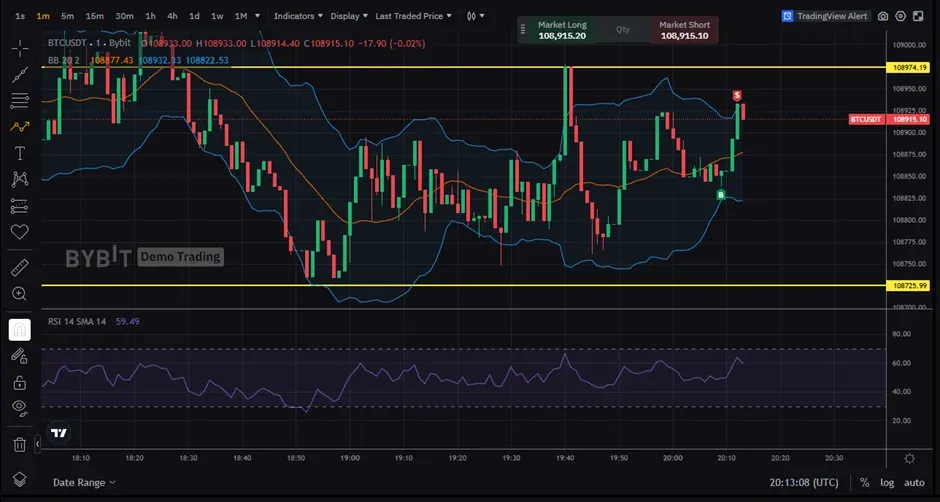This screenshot has width=940, height=502.
Task: Pick the ruler measure tool
Action: coord(19,268)
